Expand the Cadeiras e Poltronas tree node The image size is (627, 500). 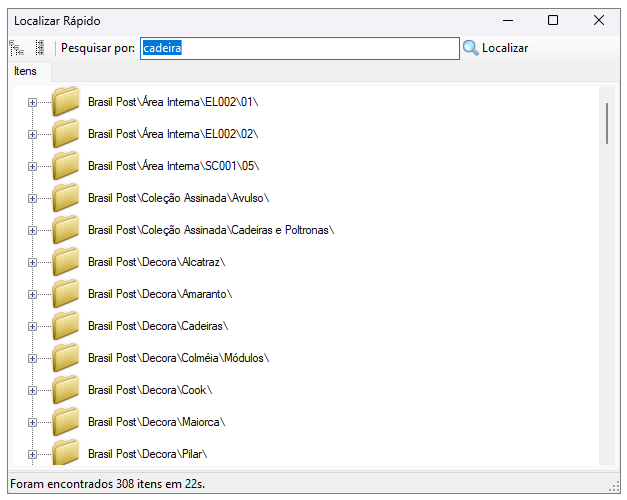[32, 230]
